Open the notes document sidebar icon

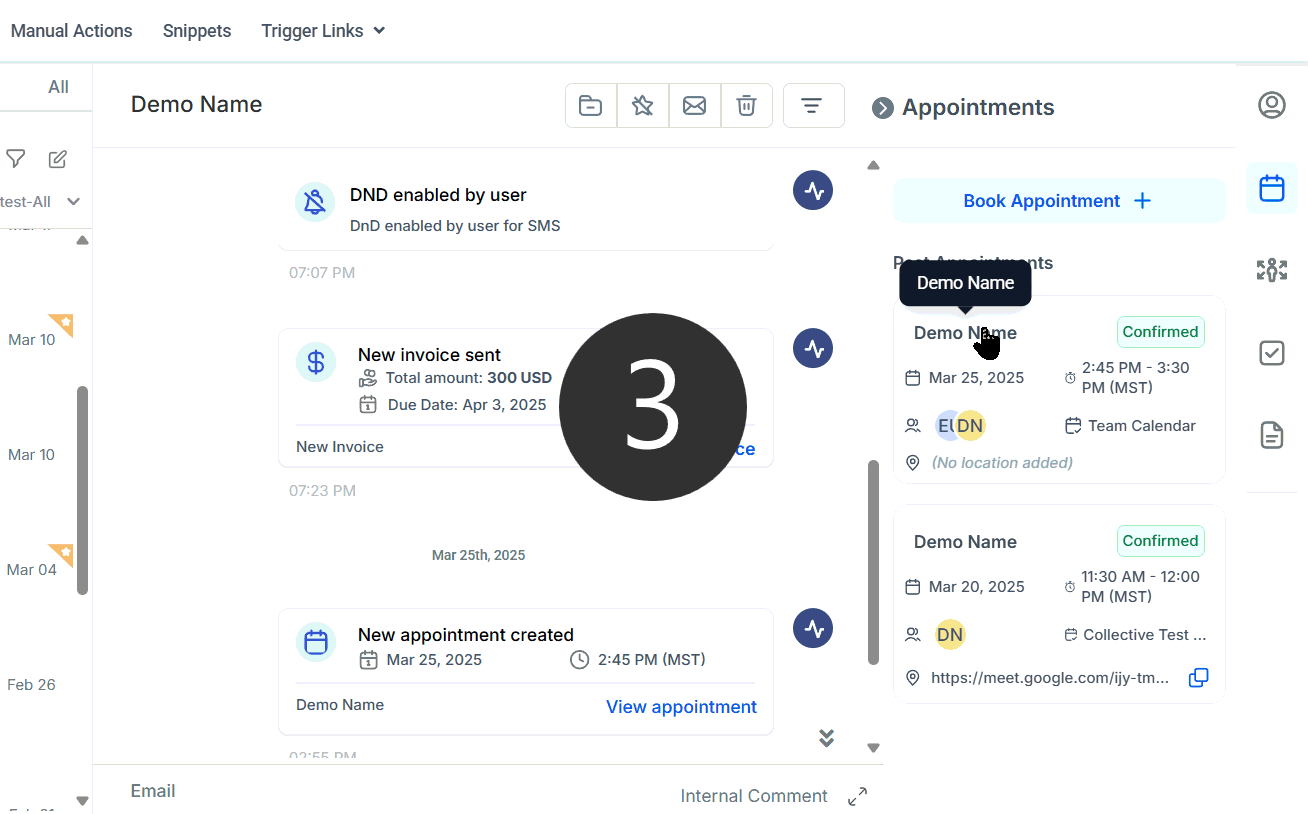tap(1271, 435)
